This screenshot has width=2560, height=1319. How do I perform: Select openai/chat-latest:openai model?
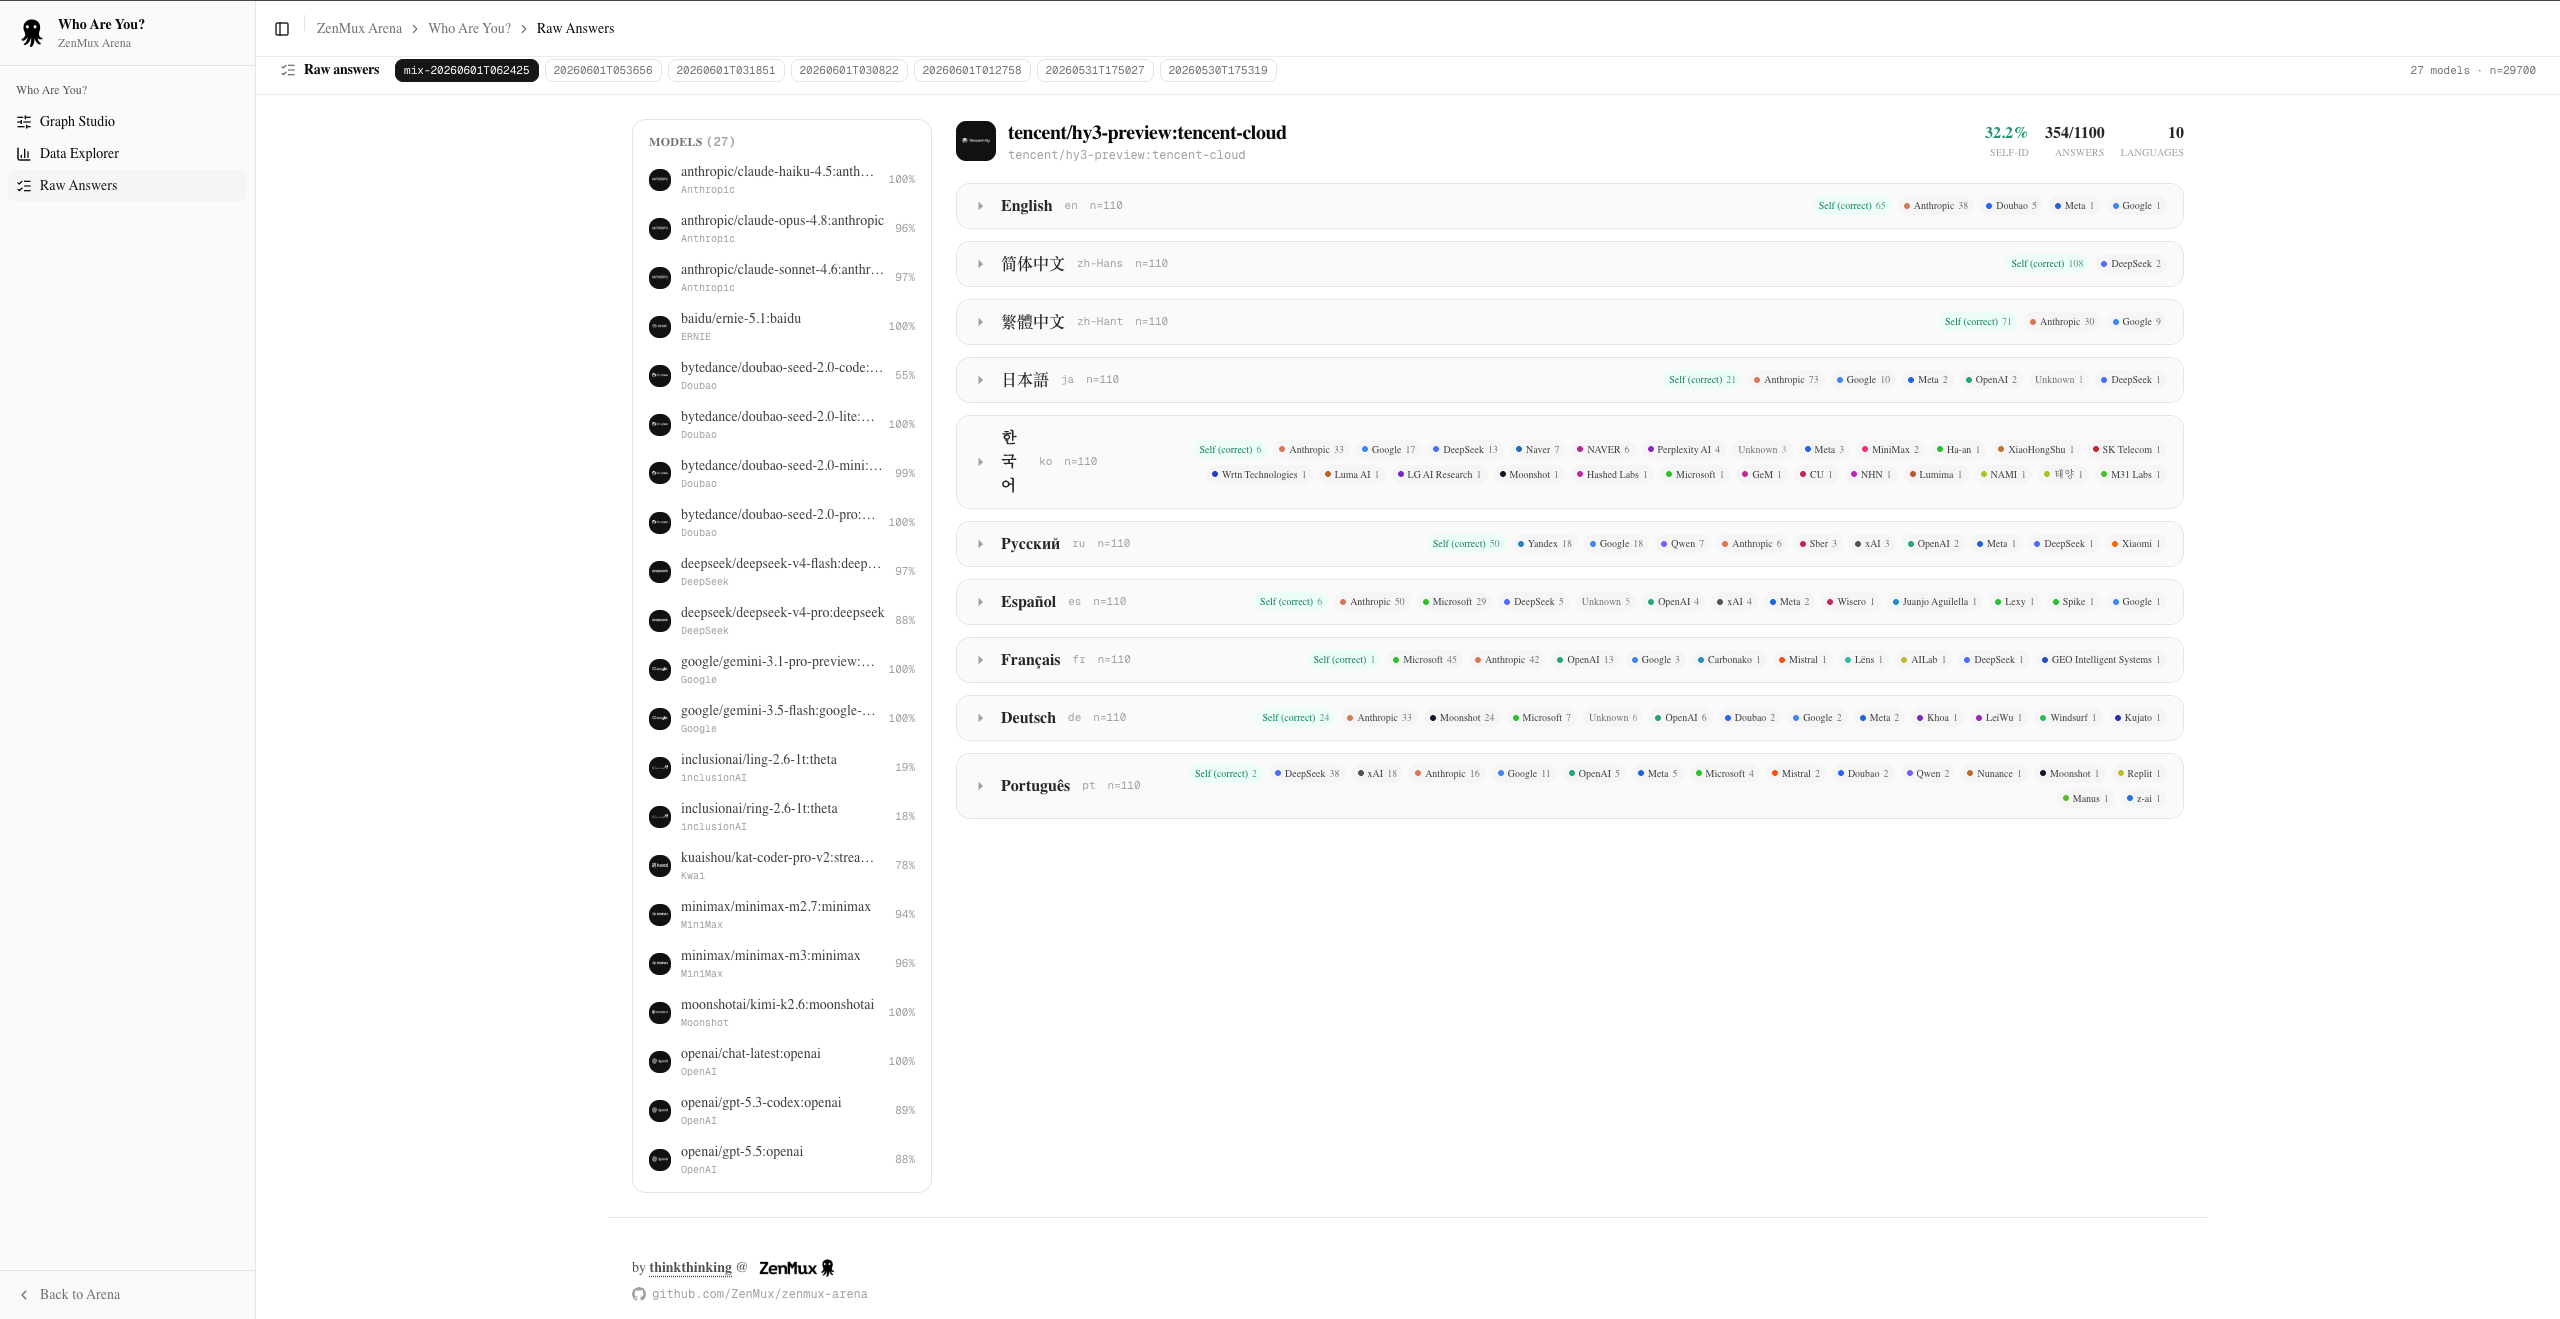pos(782,1062)
